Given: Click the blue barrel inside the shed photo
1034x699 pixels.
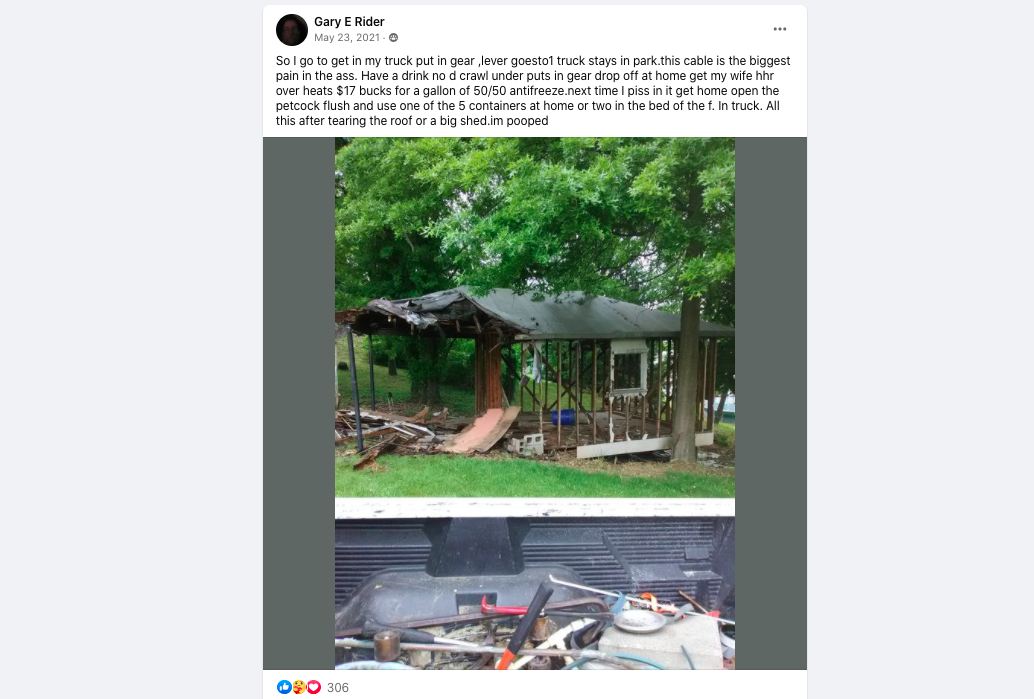Looking at the screenshot, I should click(563, 417).
